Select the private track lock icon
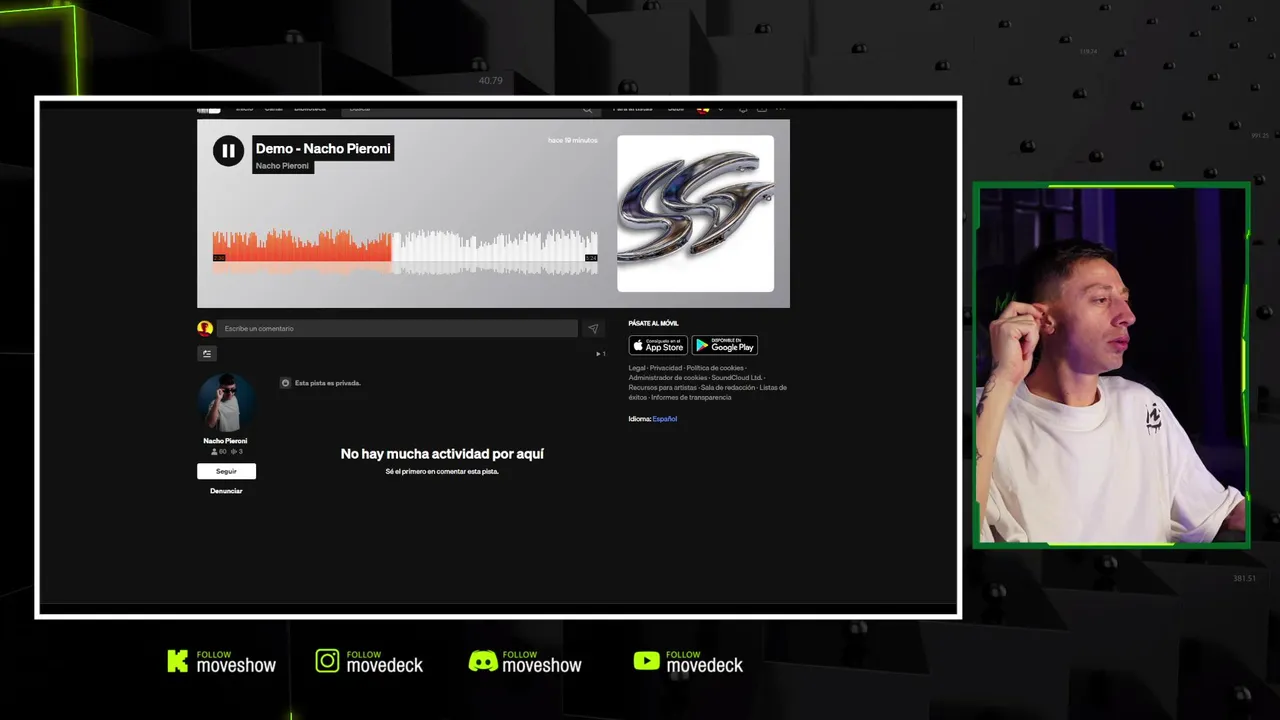 coord(285,383)
